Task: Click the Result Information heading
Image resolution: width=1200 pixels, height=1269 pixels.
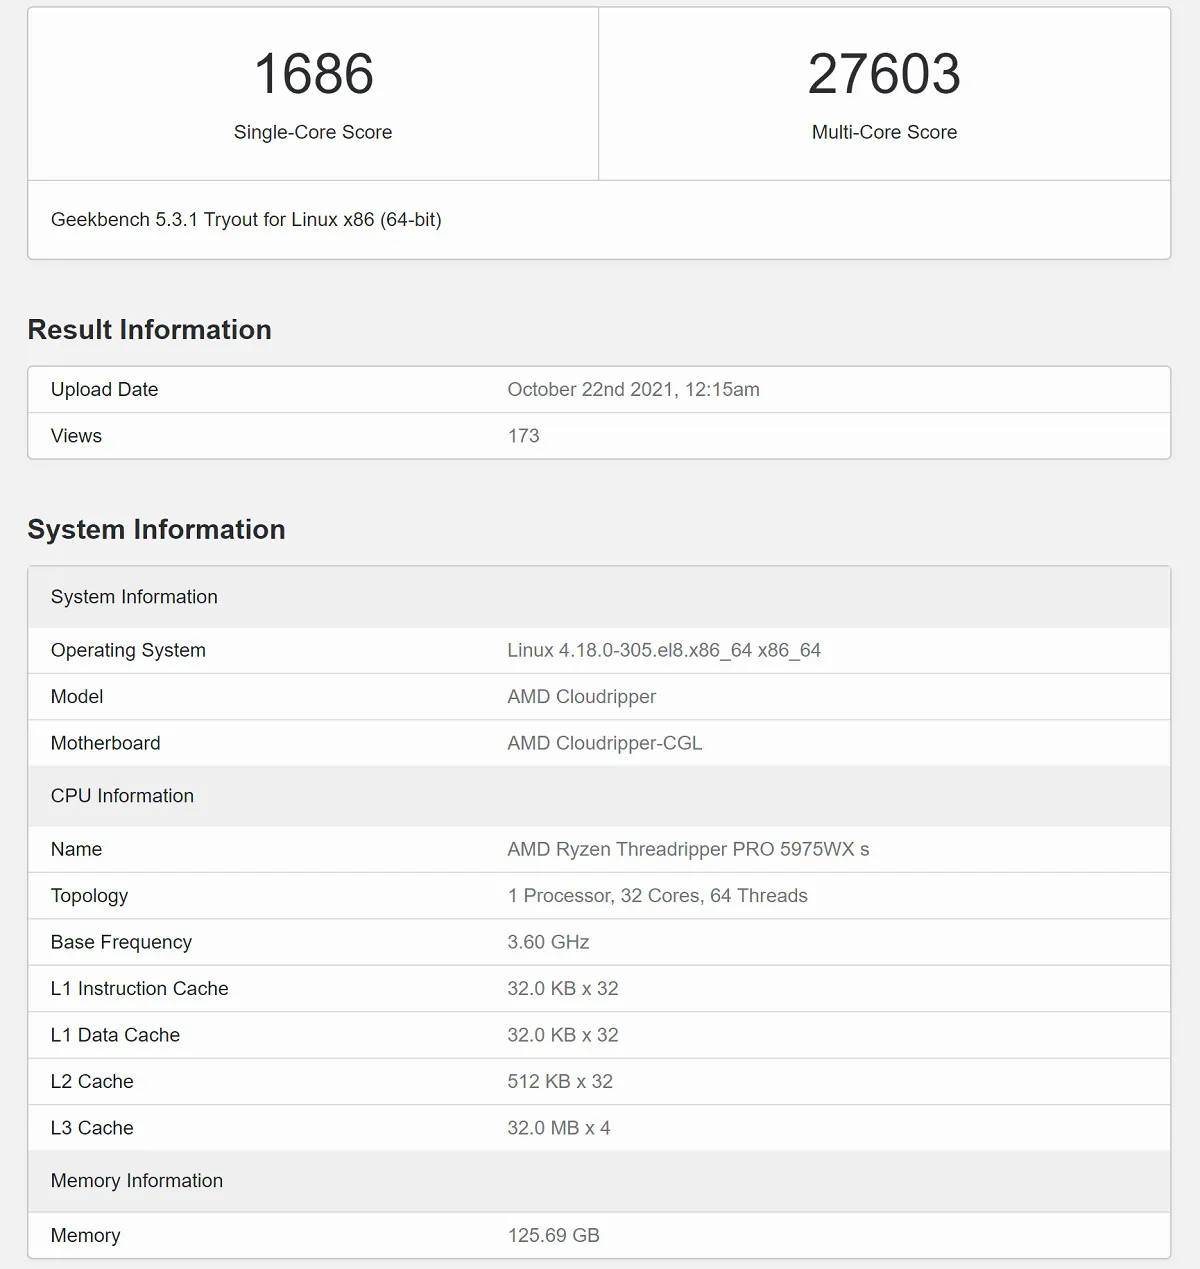Action: tap(150, 330)
